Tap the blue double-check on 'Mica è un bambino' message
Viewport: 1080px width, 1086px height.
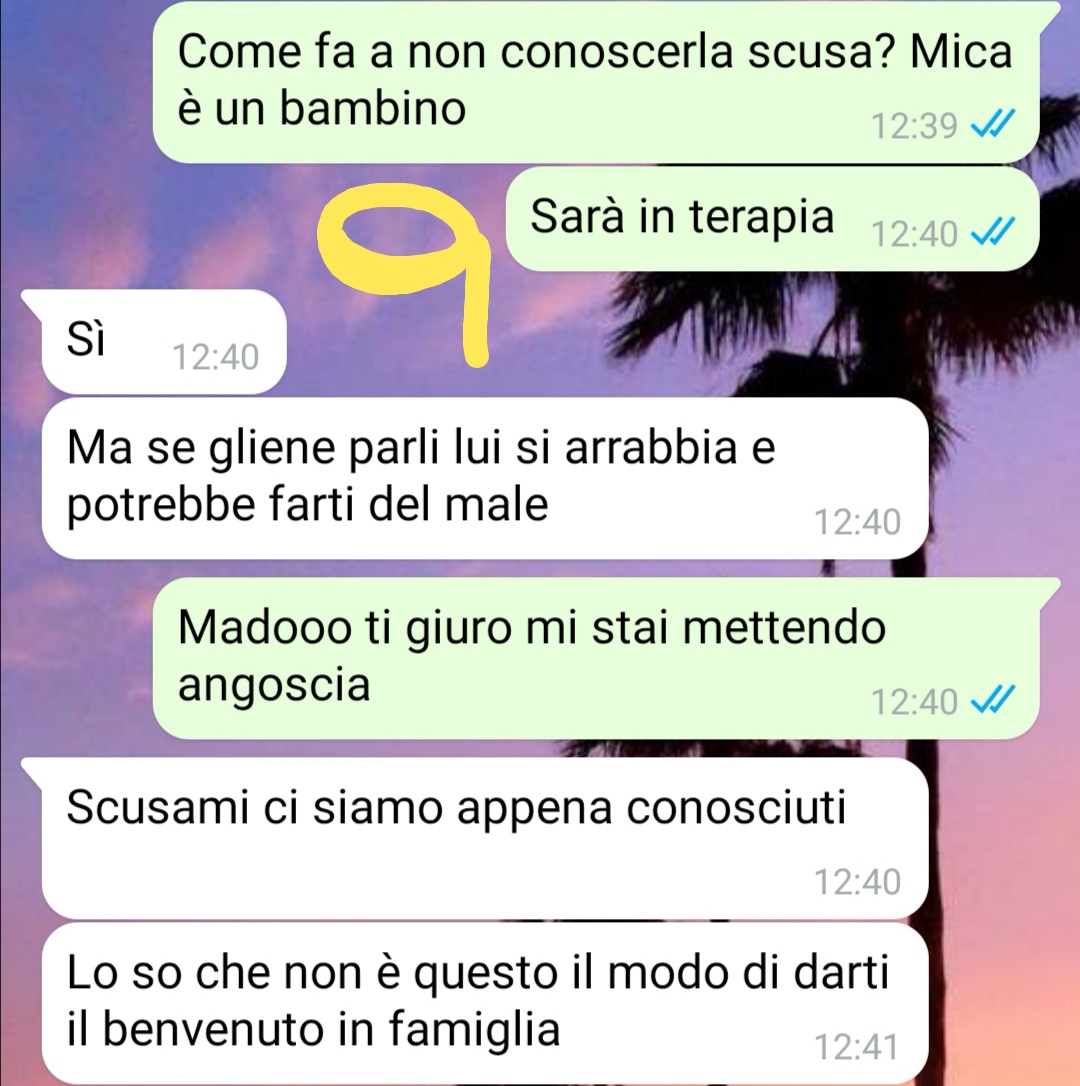point(993,124)
